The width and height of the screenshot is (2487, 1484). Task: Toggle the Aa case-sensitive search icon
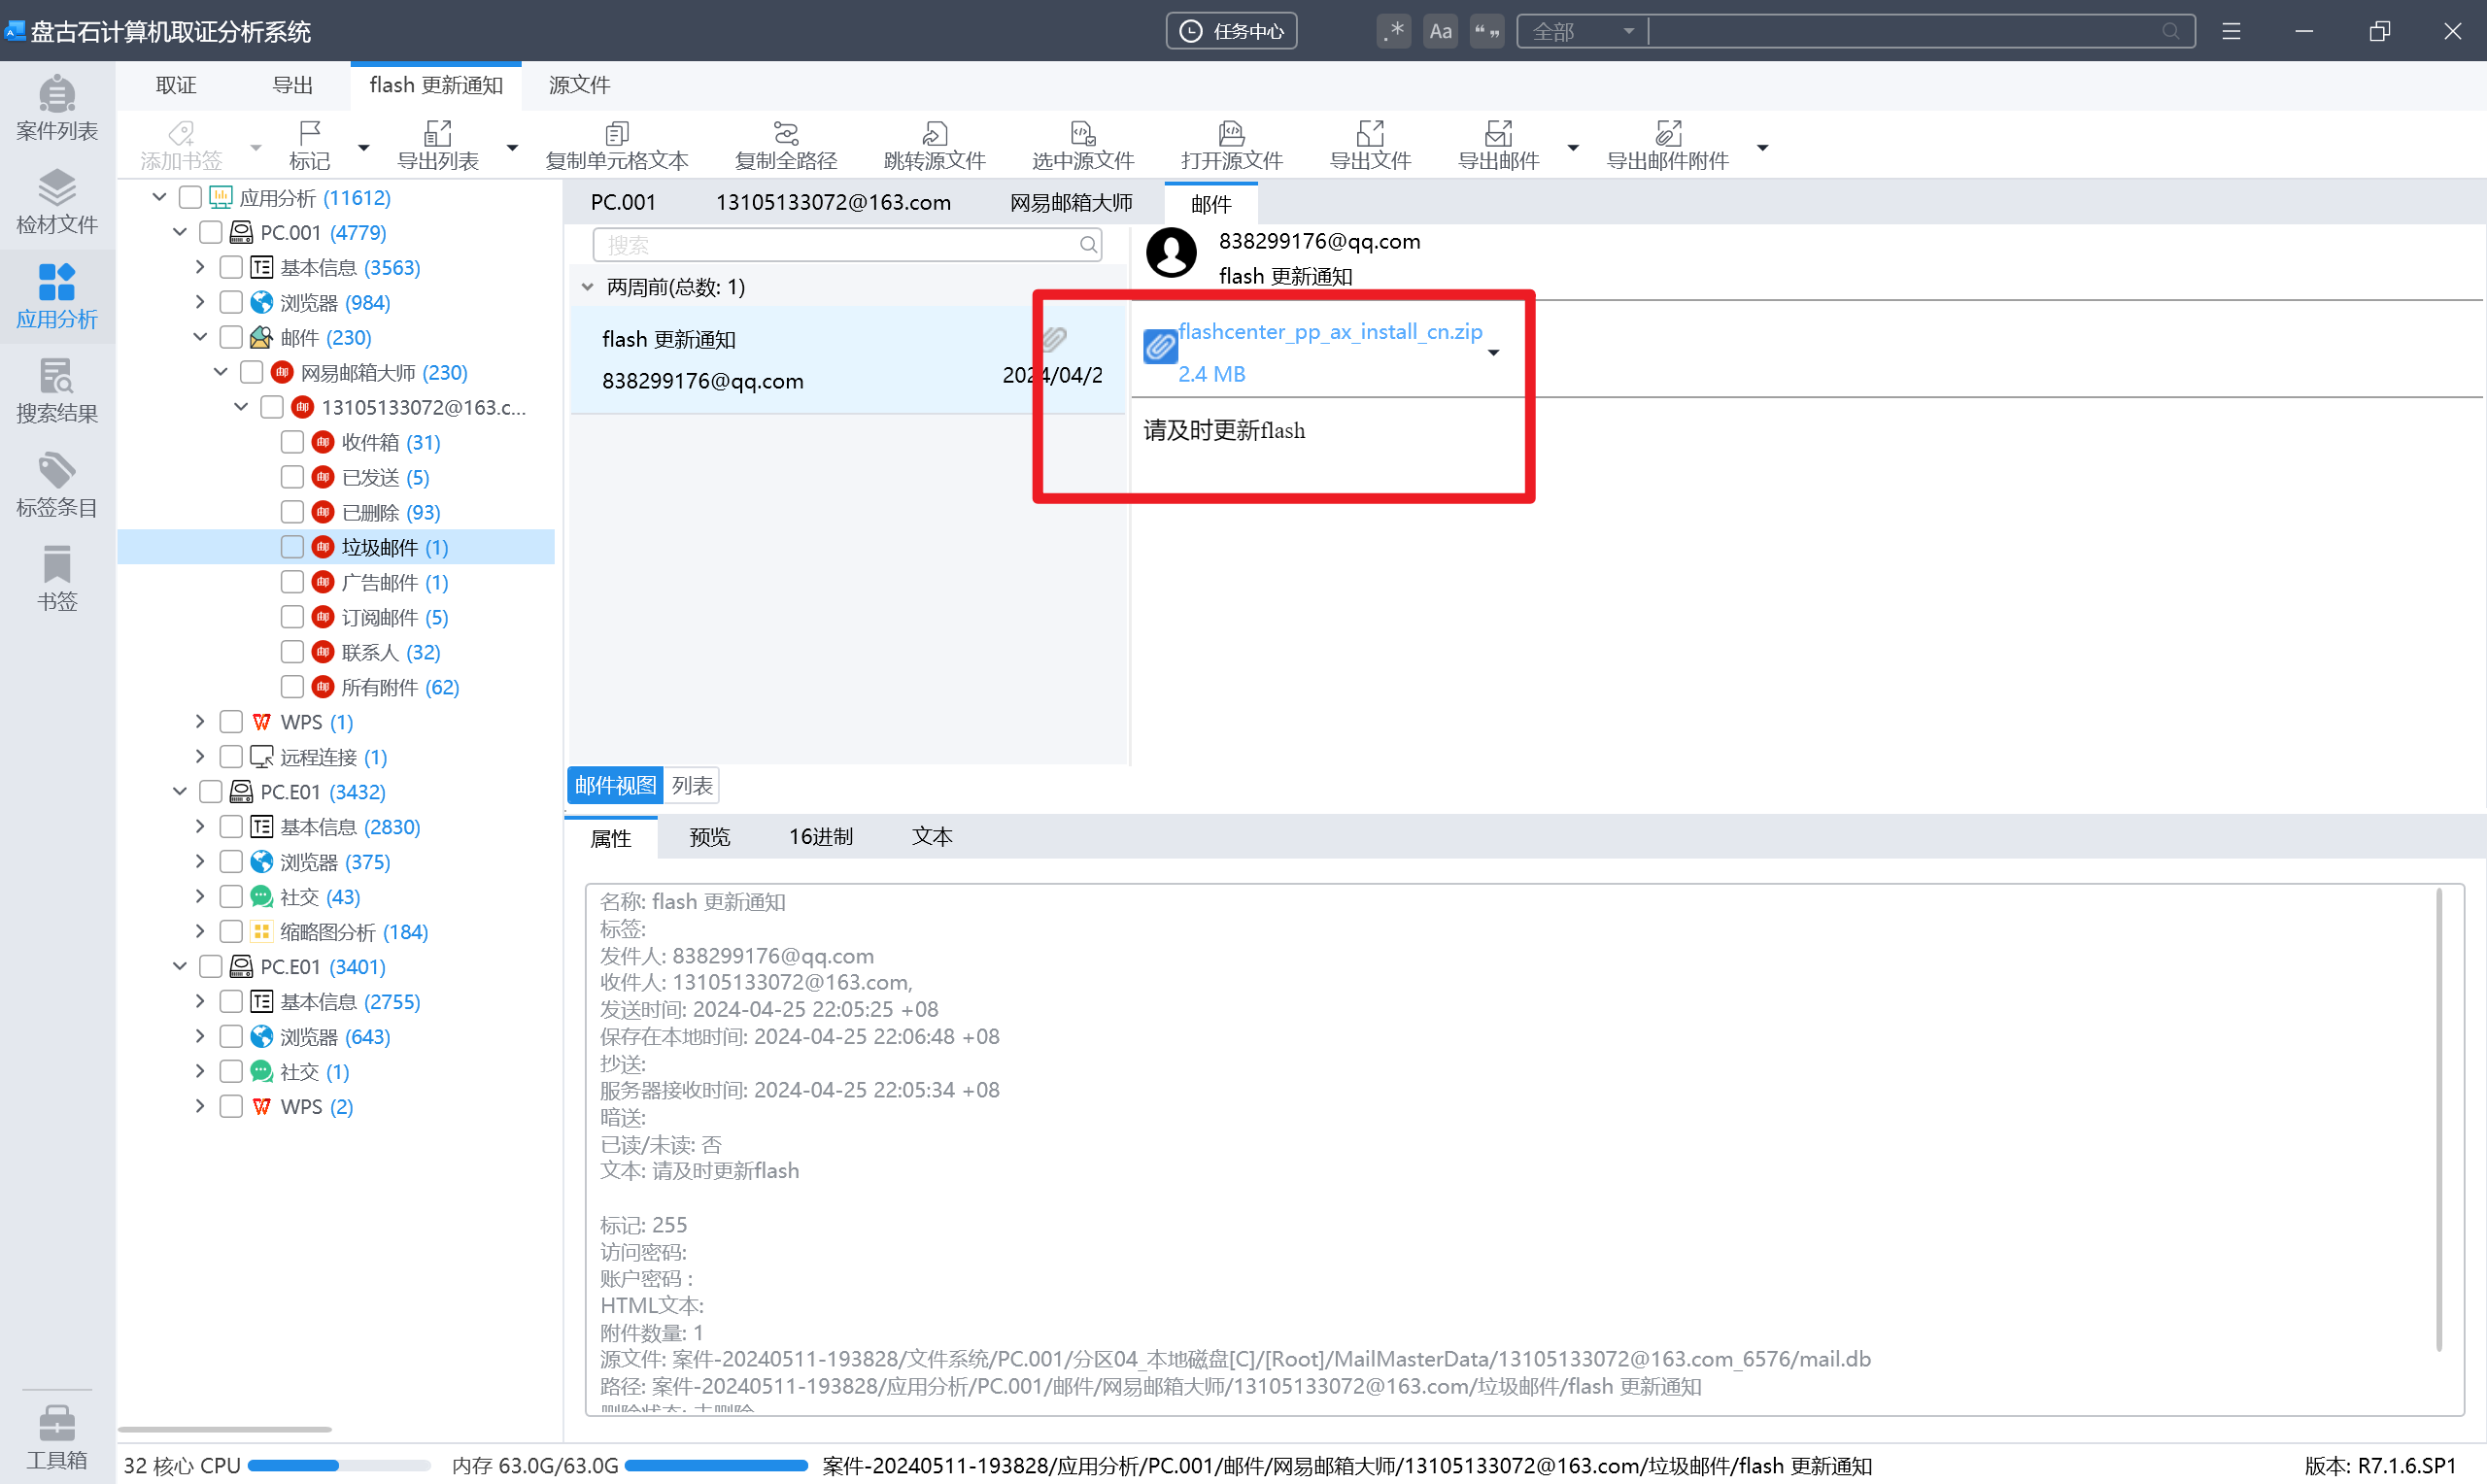1440,31
